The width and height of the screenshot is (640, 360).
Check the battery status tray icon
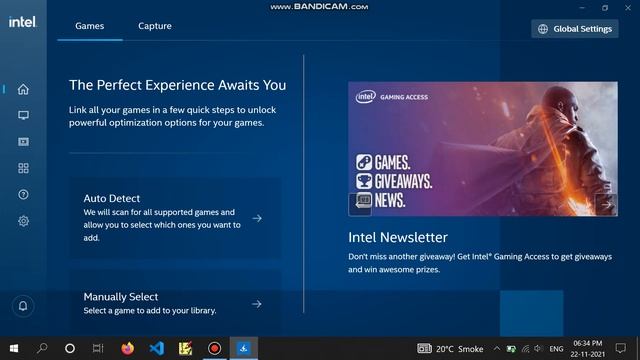511,349
